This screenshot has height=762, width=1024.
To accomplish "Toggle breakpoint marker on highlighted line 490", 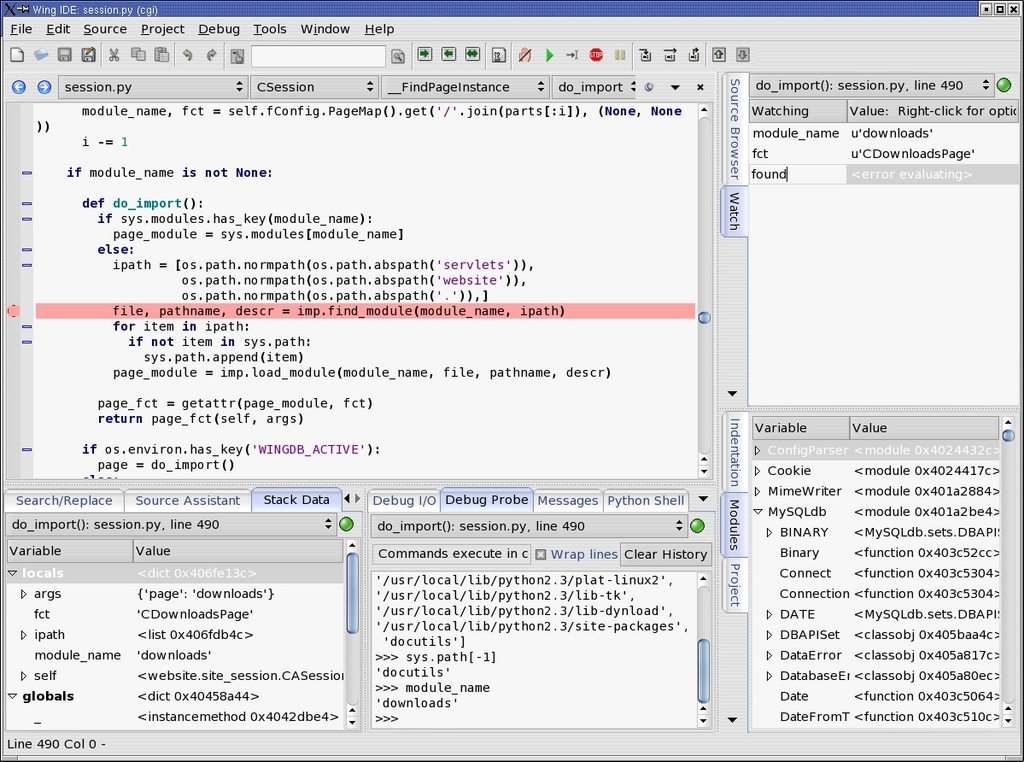I will (13, 311).
